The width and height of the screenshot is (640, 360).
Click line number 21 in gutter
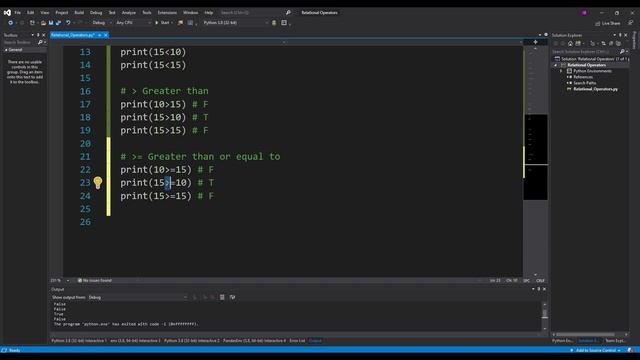click(x=85, y=157)
